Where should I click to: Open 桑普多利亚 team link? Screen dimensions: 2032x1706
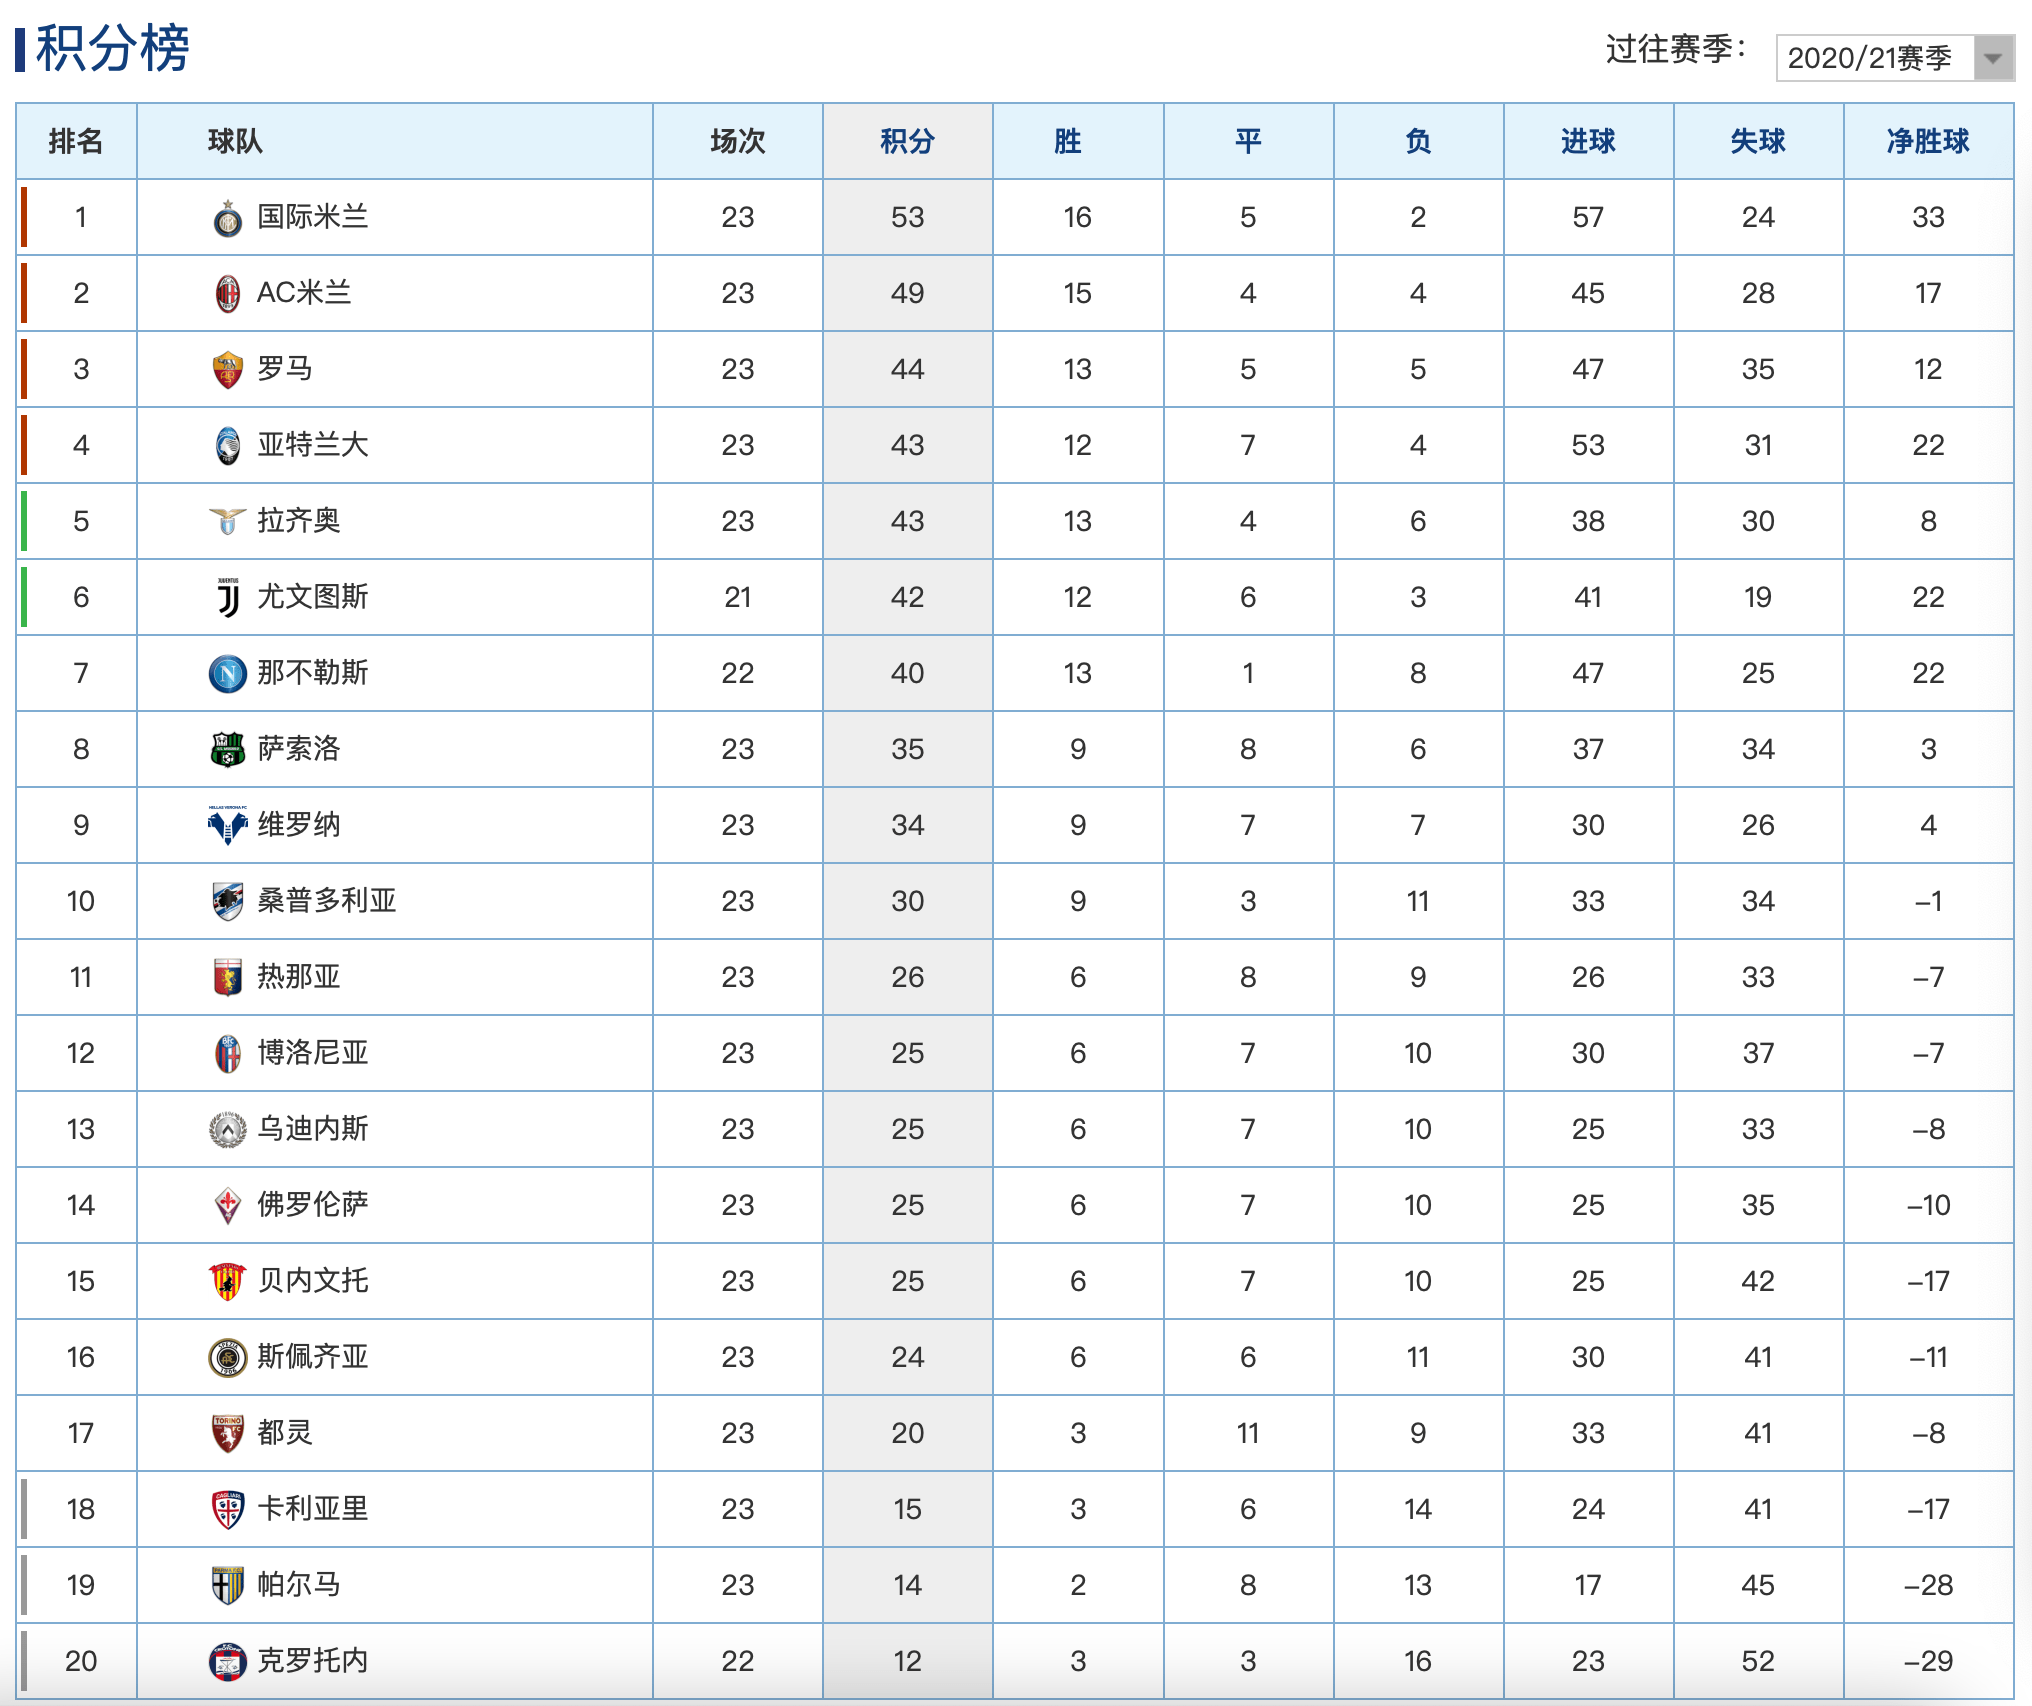(327, 901)
